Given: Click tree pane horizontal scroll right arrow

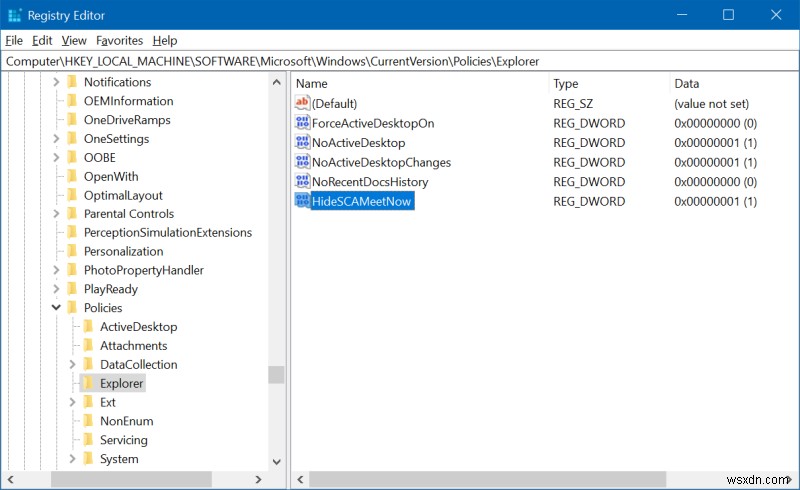Looking at the screenshot, I should 258,479.
